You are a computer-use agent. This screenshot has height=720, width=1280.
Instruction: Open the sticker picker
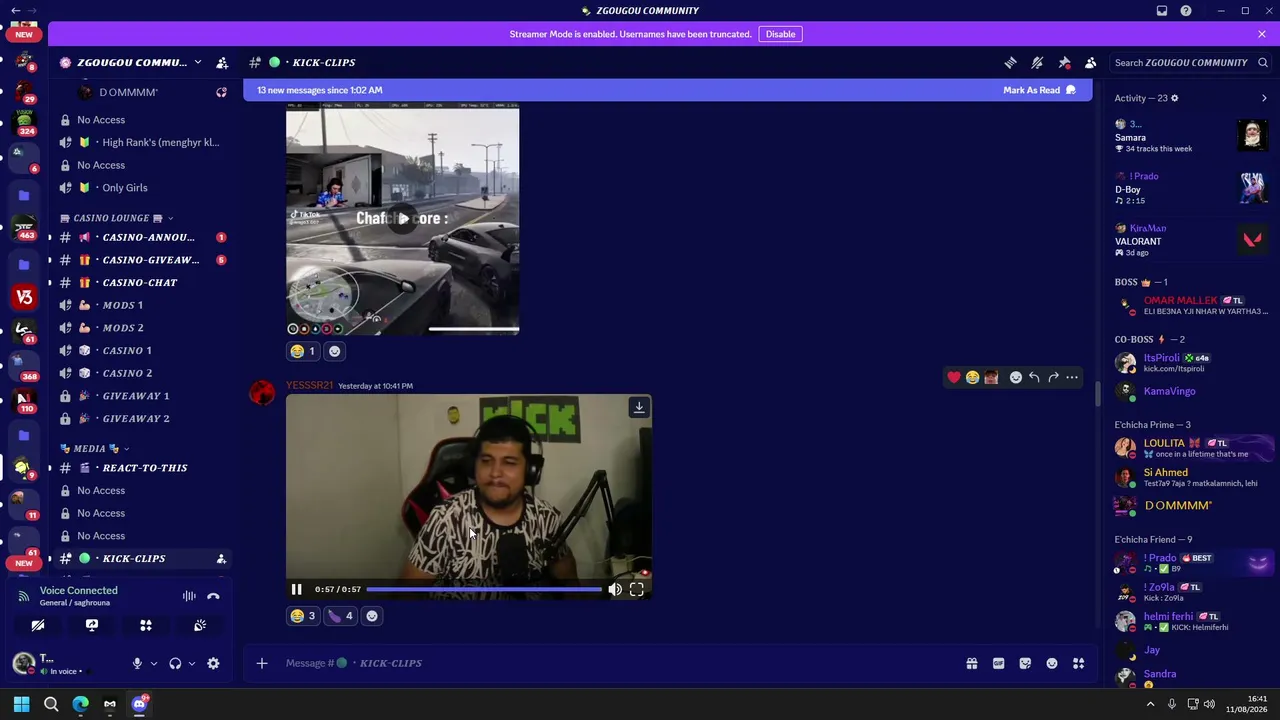tap(1025, 663)
